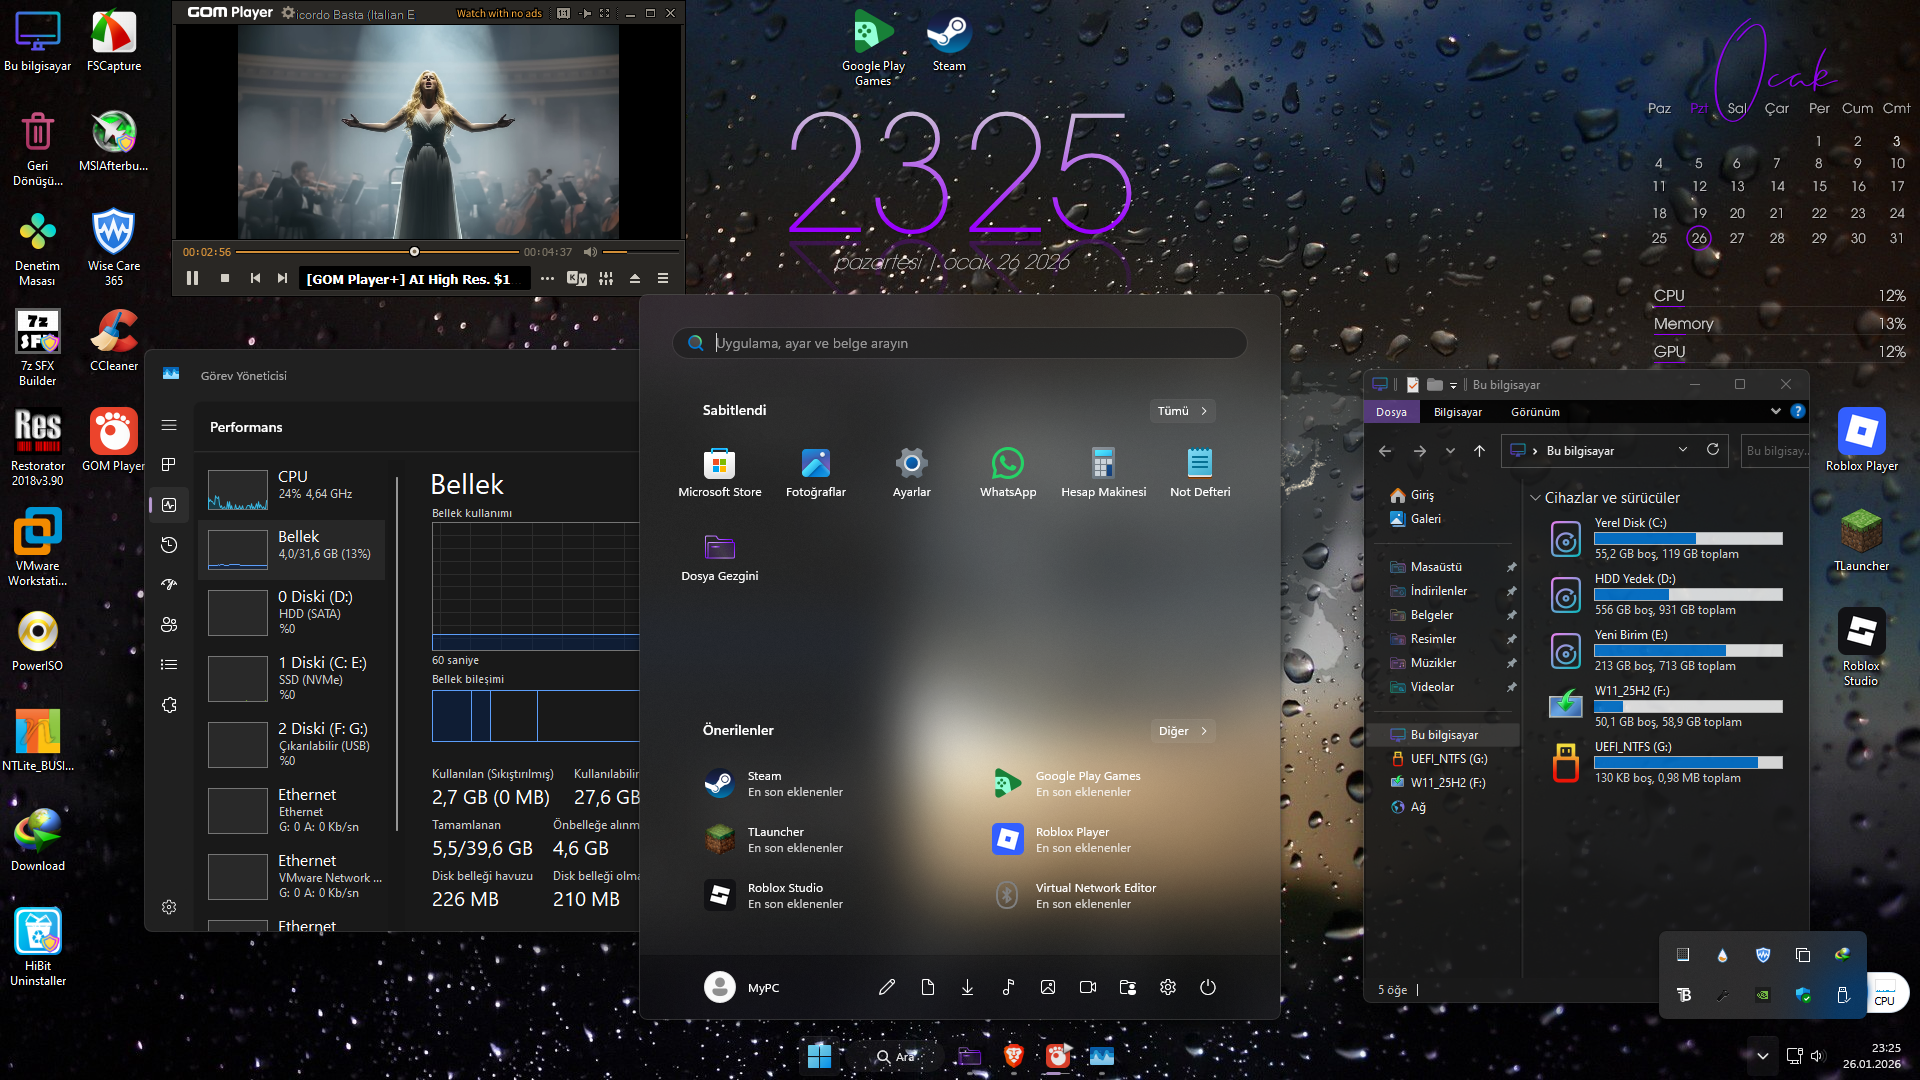Click NVIDIA icon in system tray popup

[1762, 995]
